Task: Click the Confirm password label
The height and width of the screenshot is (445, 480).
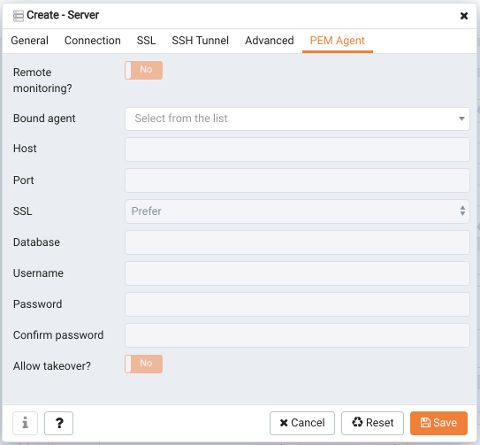Action: 58,335
